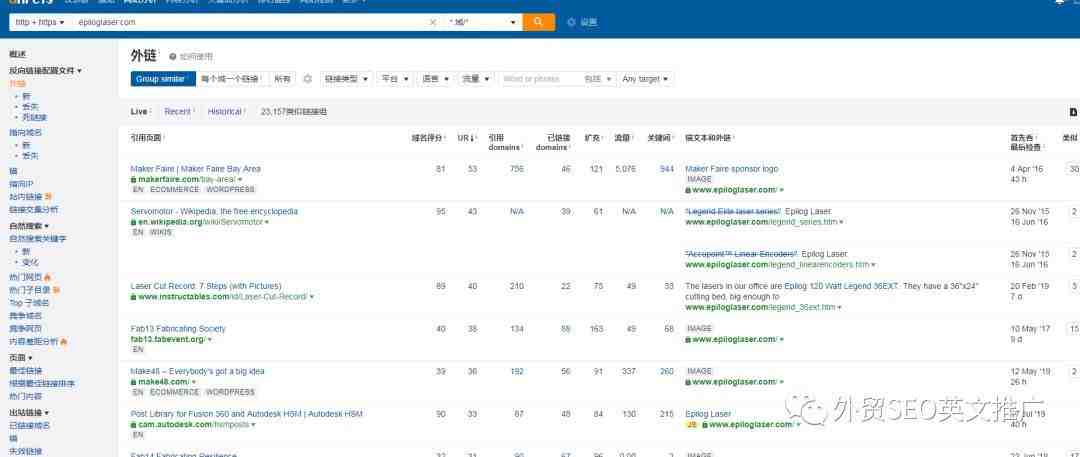Clear the epiloglaser.com search field
This screenshot has width=1080, height=457.
(x=433, y=22)
